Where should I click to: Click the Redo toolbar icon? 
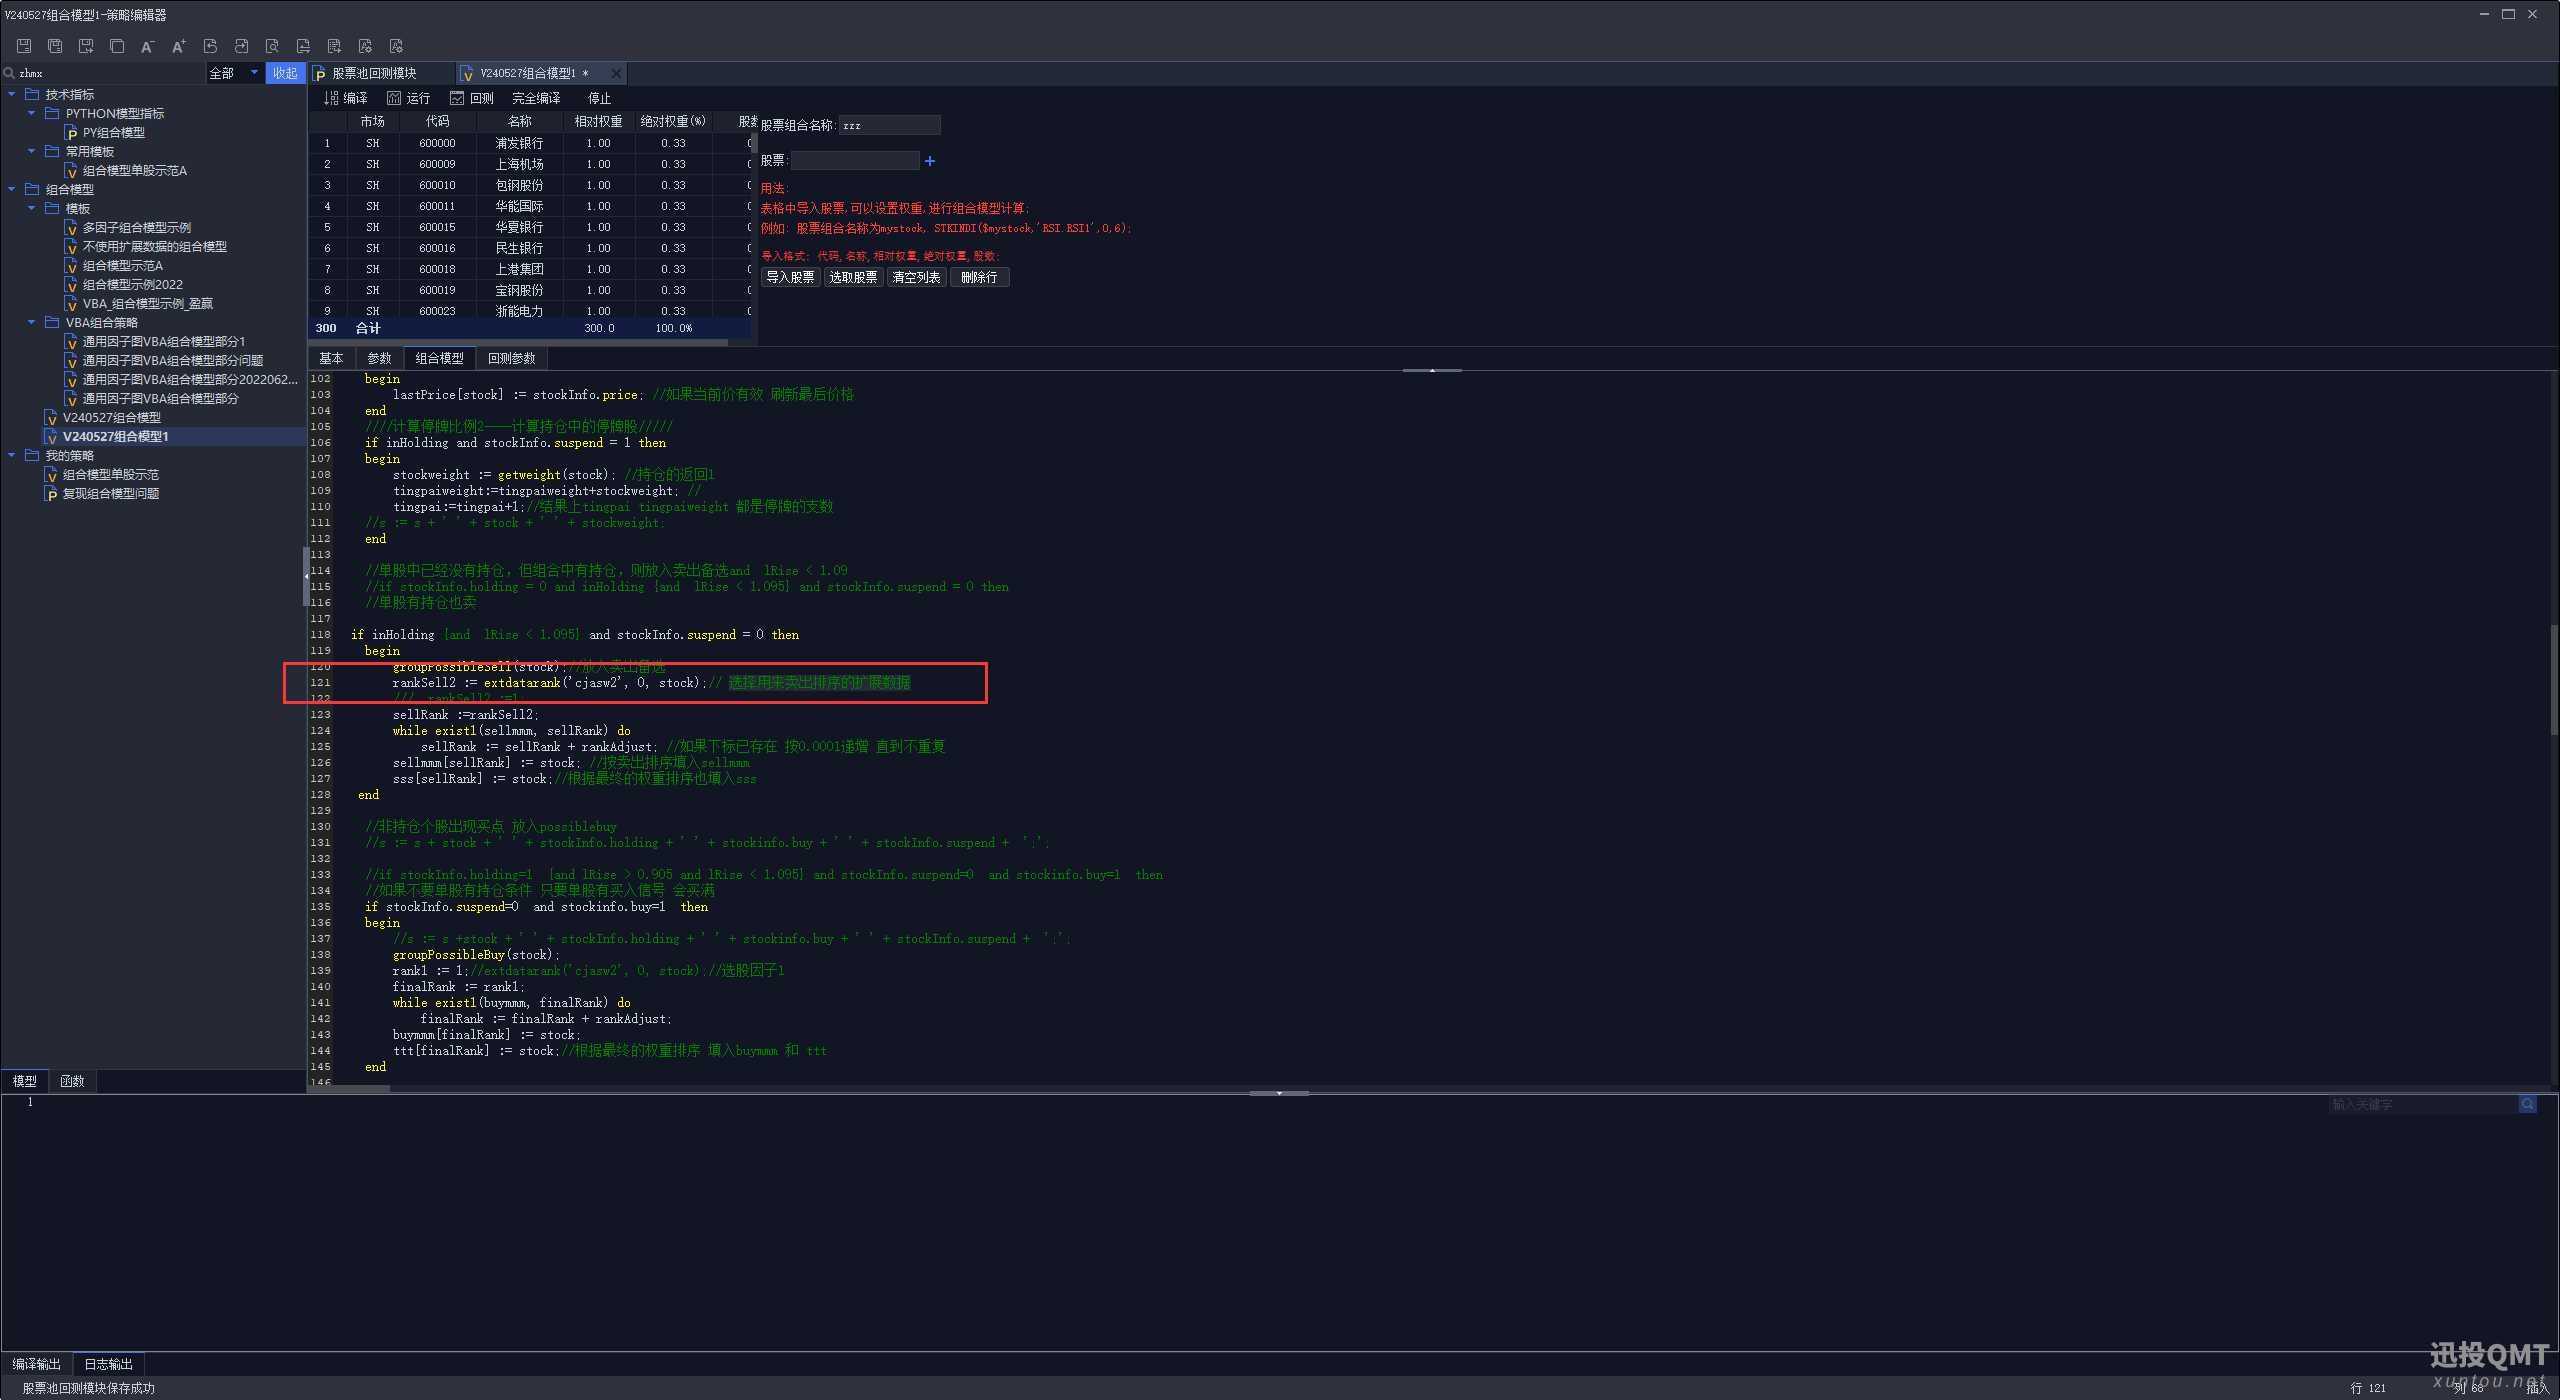point(241,46)
